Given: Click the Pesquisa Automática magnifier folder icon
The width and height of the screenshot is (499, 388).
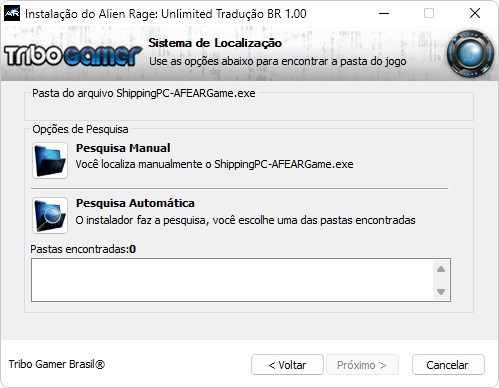Looking at the screenshot, I should pos(50,215).
